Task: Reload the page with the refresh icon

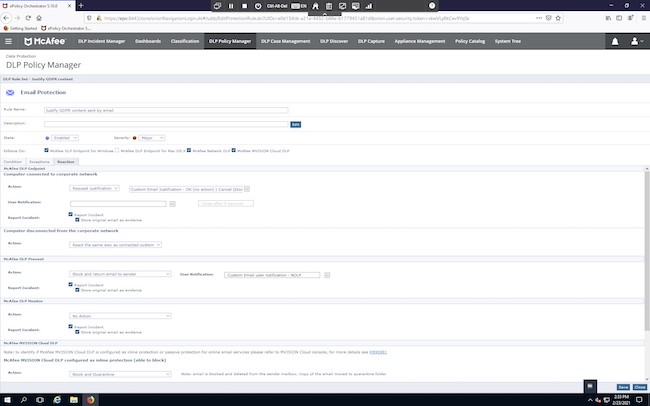Action: coord(28,18)
